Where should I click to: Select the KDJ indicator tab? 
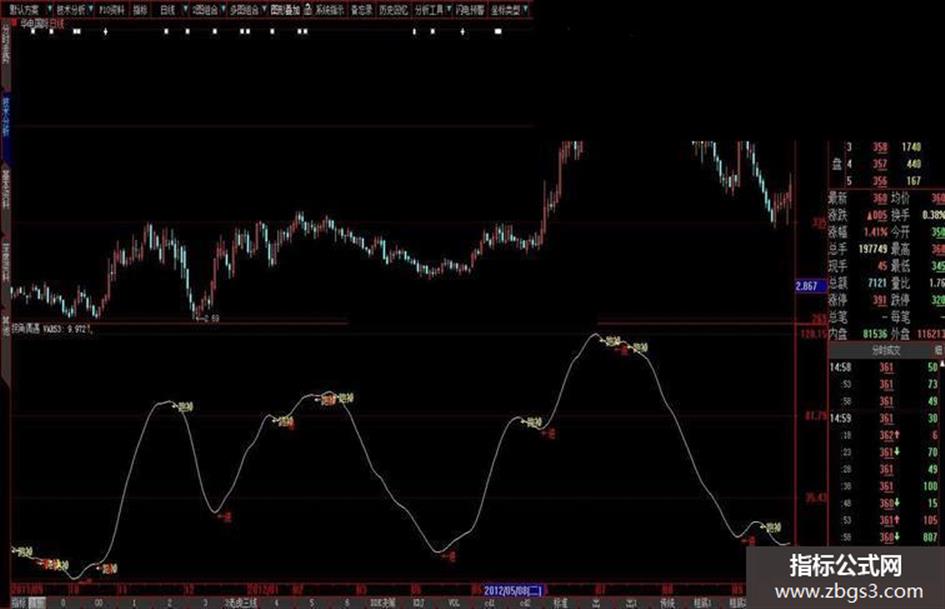(418, 602)
